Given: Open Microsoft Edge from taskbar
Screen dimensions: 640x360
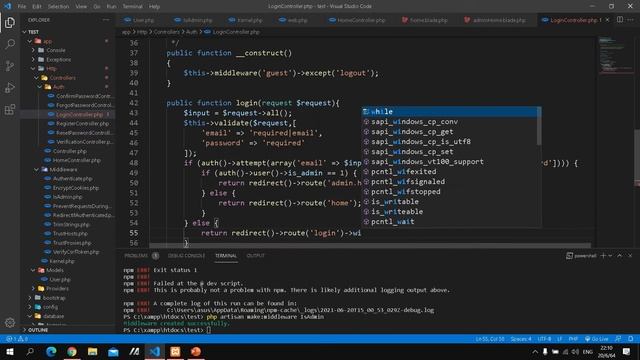Looking at the screenshot, I should pyautogui.click(x=51, y=351).
